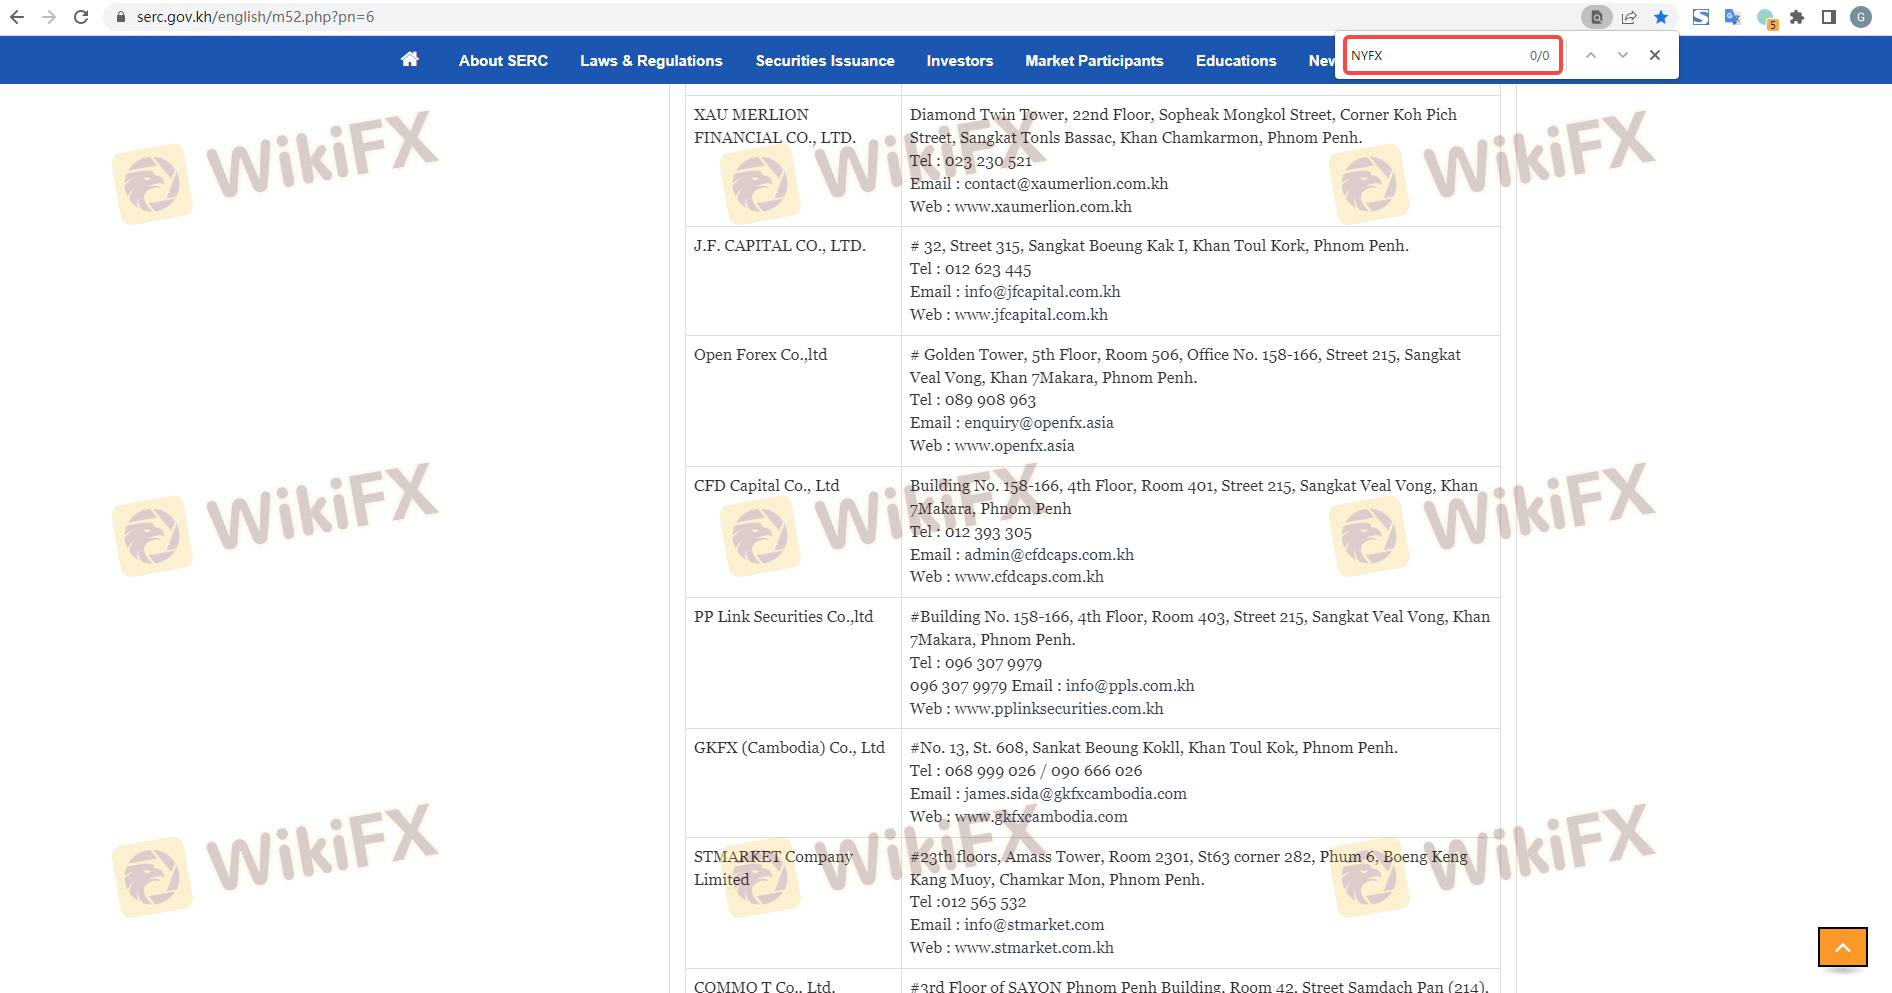The image size is (1892, 993).
Task: Open the profile avatar G
Action: [x=1861, y=17]
